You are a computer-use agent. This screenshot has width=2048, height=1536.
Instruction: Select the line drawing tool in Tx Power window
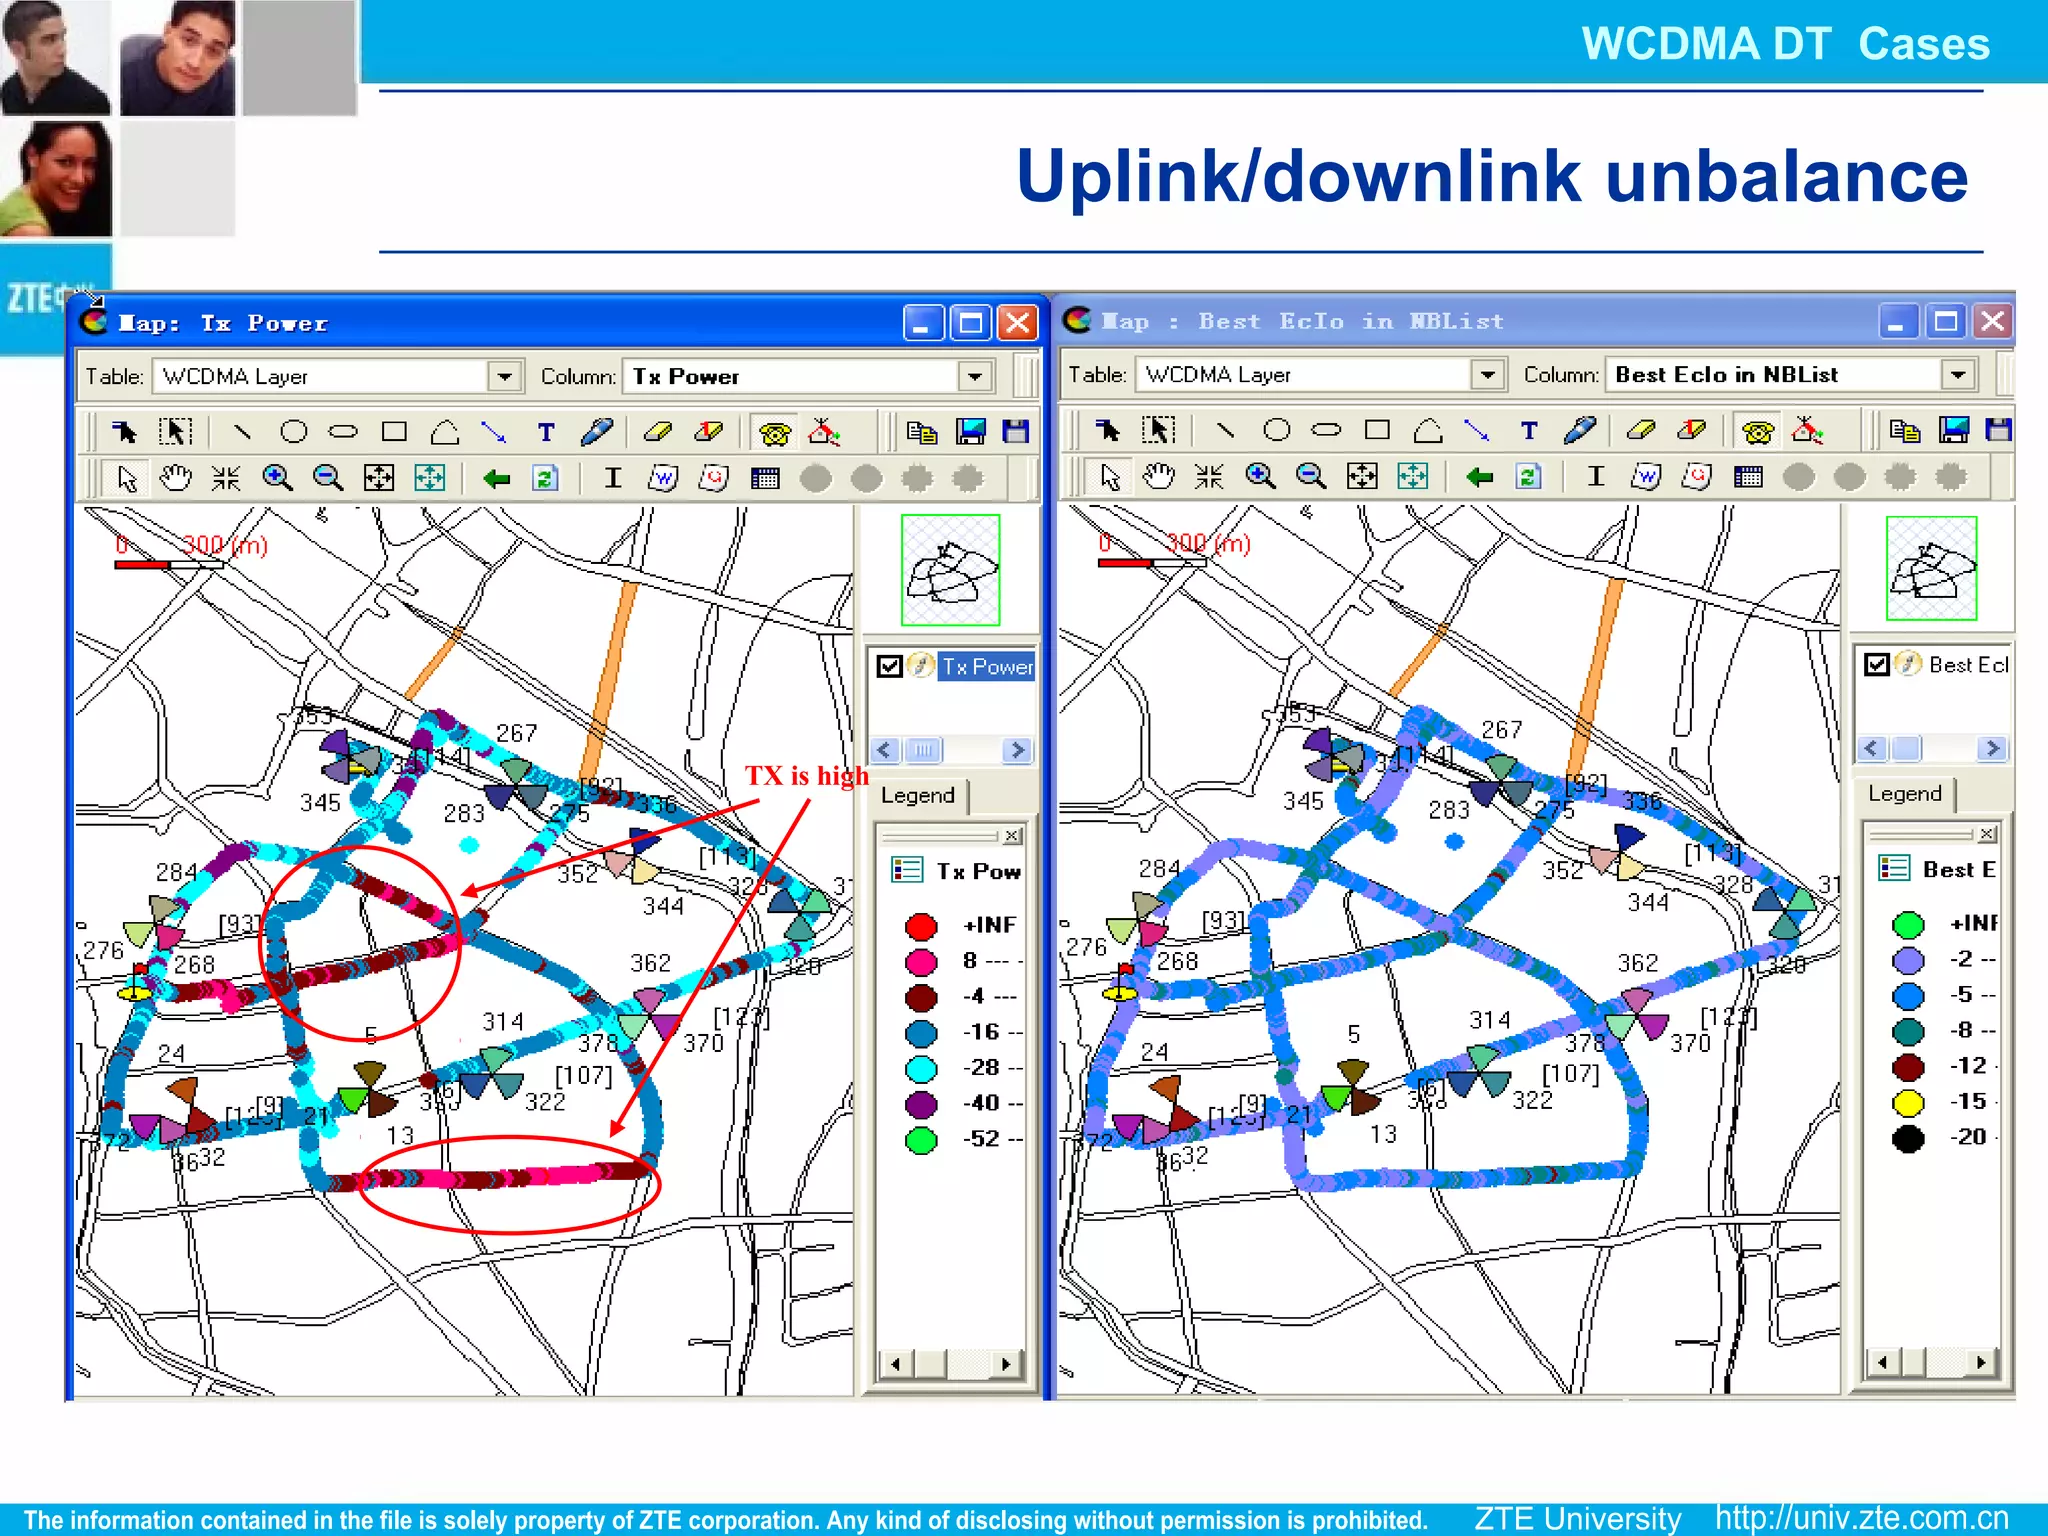click(x=241, y=432)
